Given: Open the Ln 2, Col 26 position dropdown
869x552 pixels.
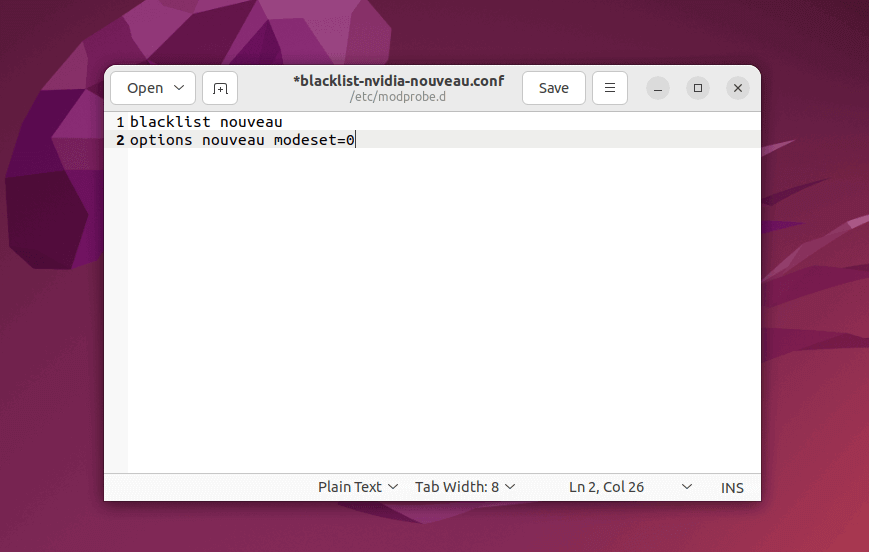Looking at the screenshot, I should click(x=630, y=487).
